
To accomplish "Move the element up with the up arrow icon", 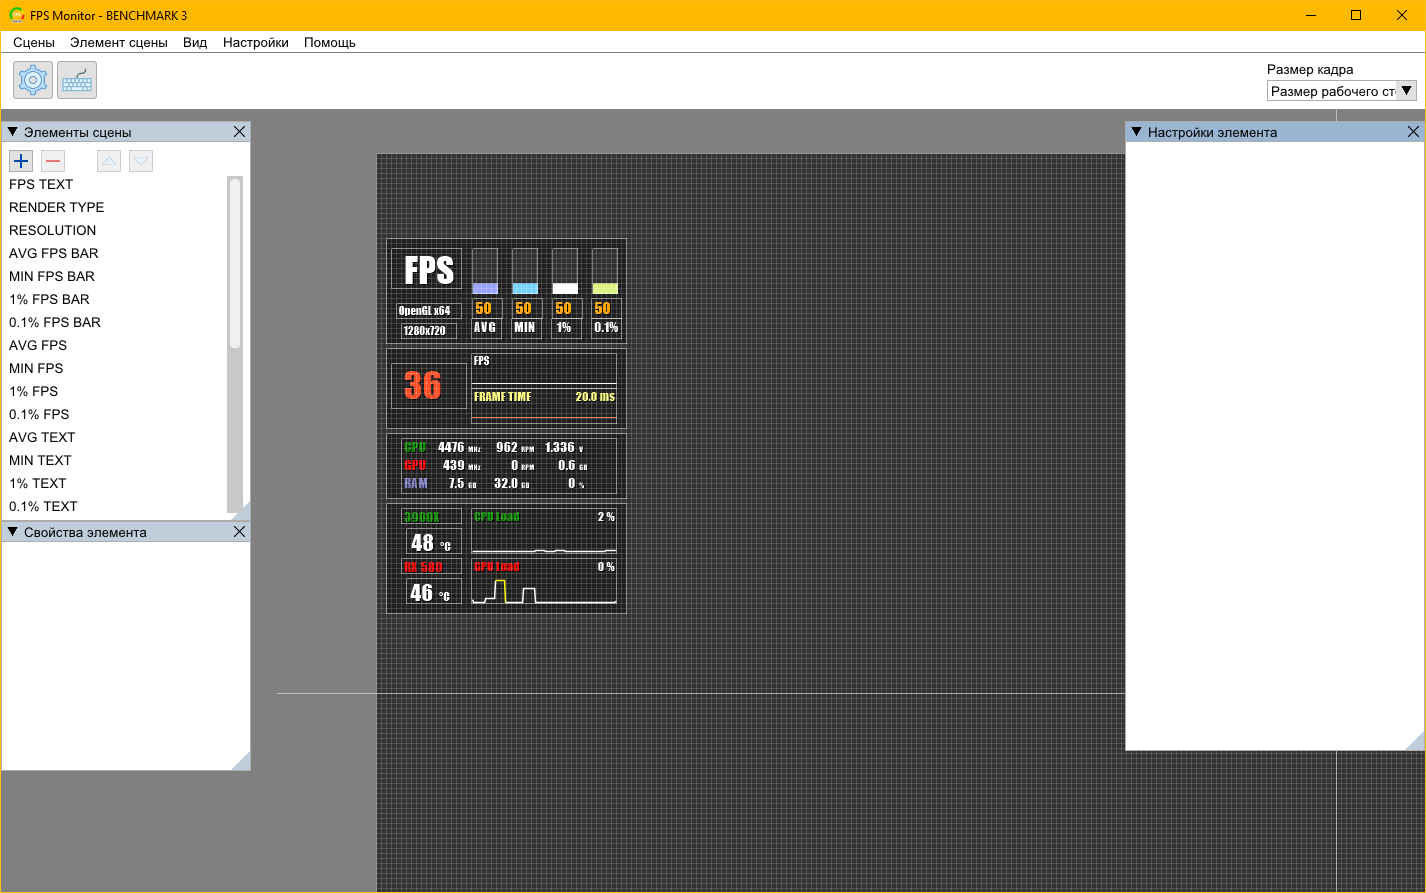I will click(x=109, y=161).
